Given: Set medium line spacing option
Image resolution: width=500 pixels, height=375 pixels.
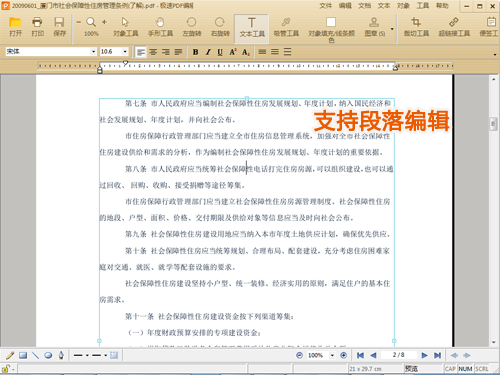Looking at the screenshot, I should click(x=275, y=52).
